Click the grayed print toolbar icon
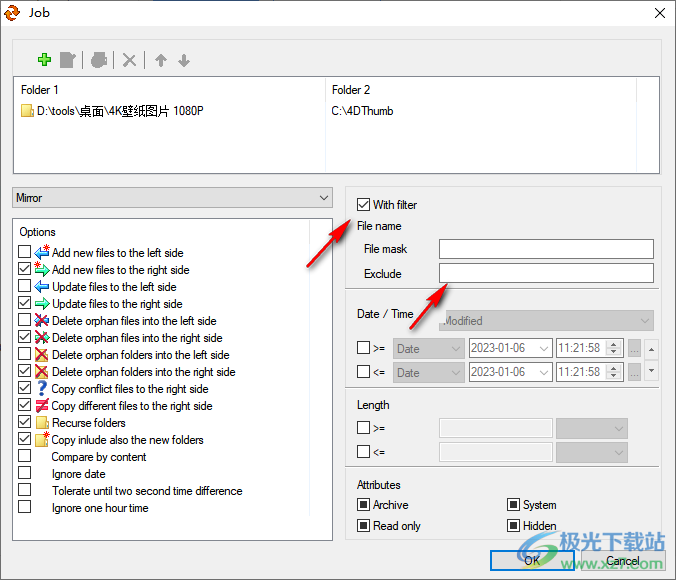 coord(99,60)
